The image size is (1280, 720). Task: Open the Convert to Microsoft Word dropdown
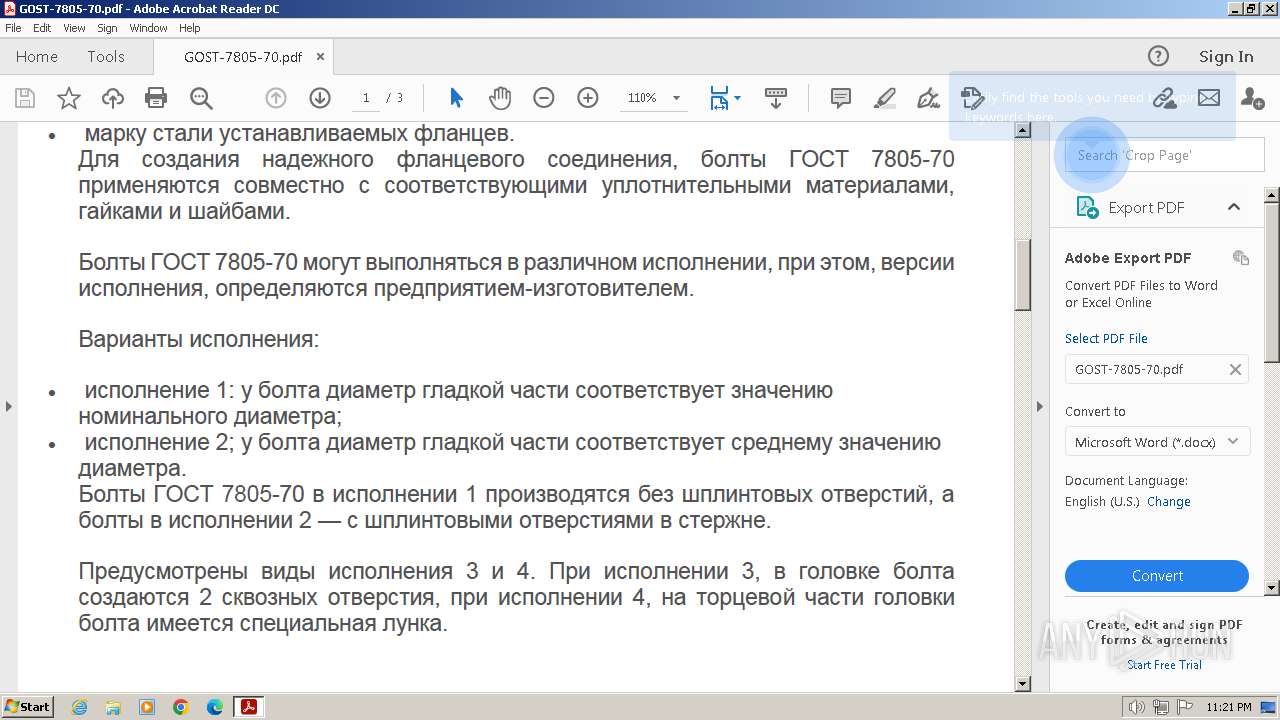1157,442
